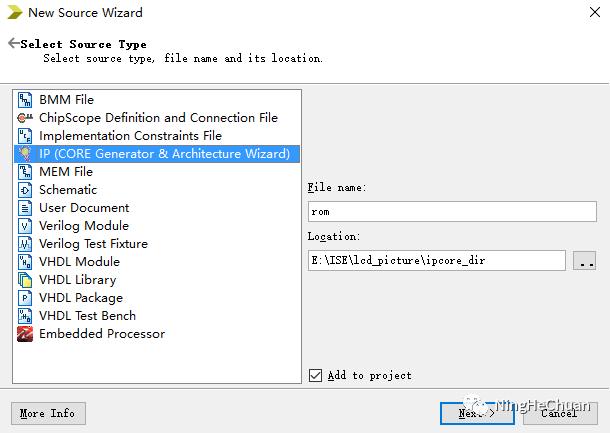610x433 pixels.
Task: Click the VHDL Test Bench icon
Action: pos(25,316)
